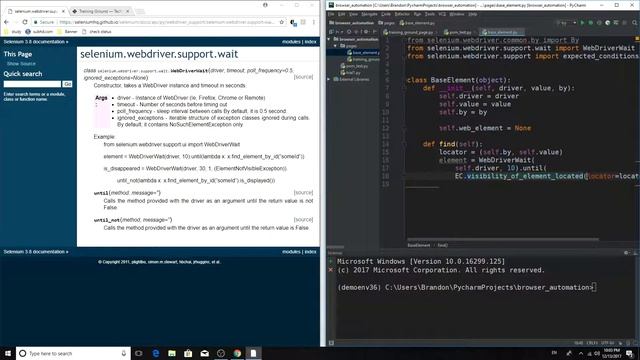Open the PyCharm Code menu
The height and width of the screenshot is (360, 640).
(386, 14)
